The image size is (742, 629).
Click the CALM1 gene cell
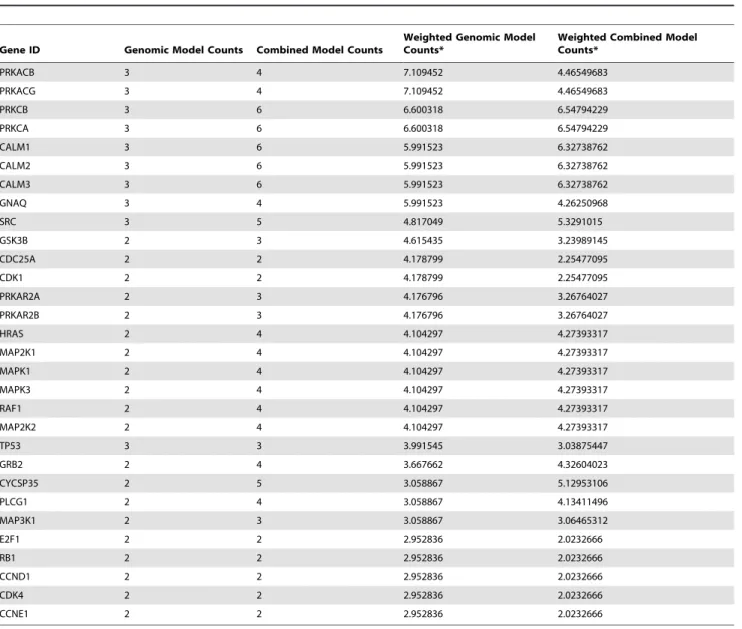click(15, 147)
